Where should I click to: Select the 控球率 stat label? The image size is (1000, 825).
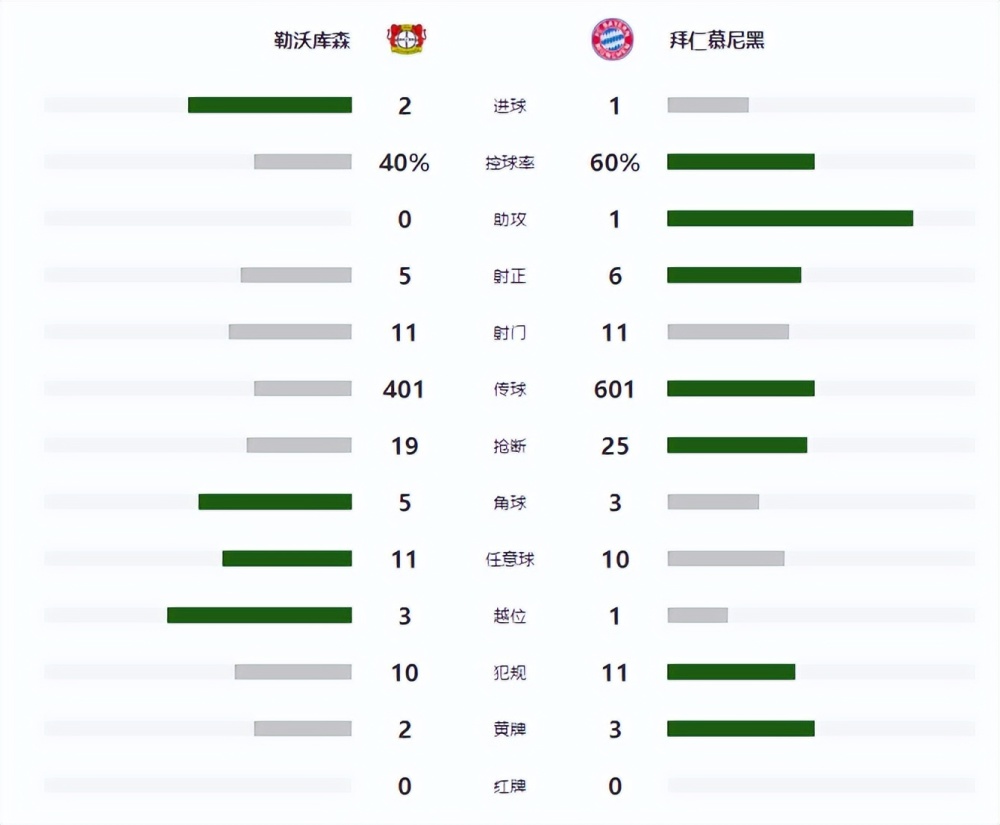[510, 163]
